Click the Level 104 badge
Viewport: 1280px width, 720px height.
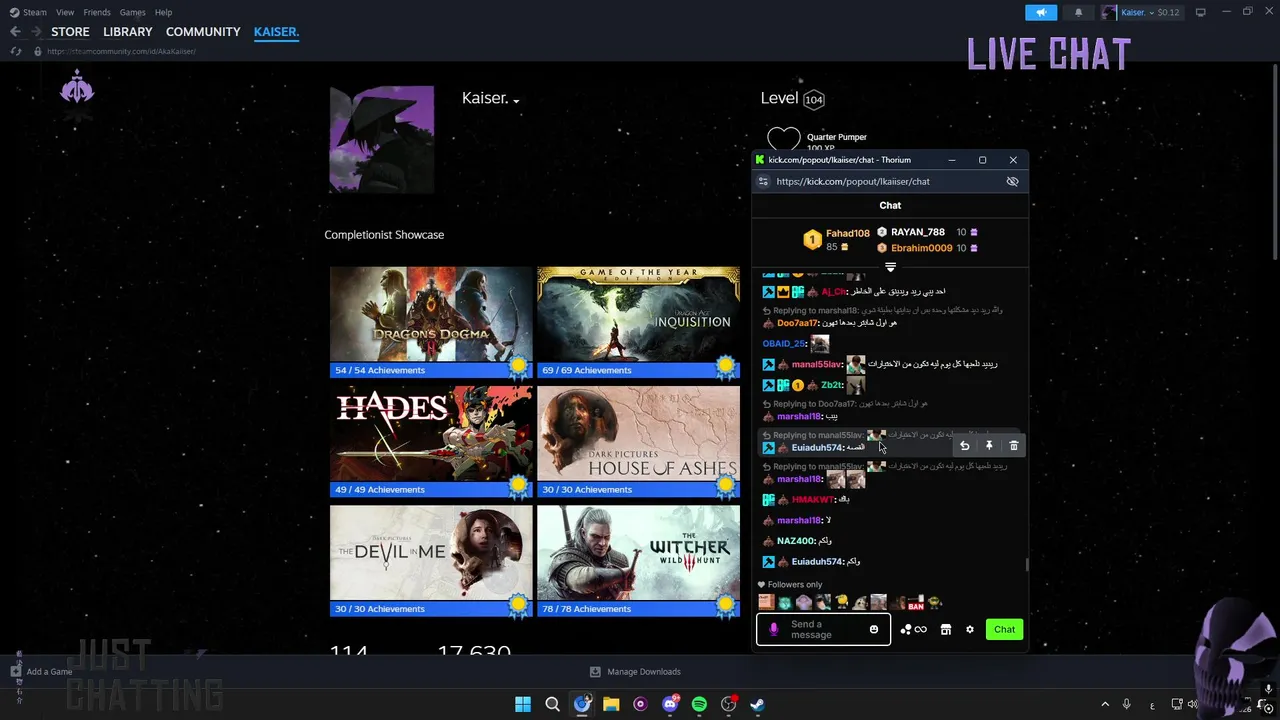click(x=814, y=99)
